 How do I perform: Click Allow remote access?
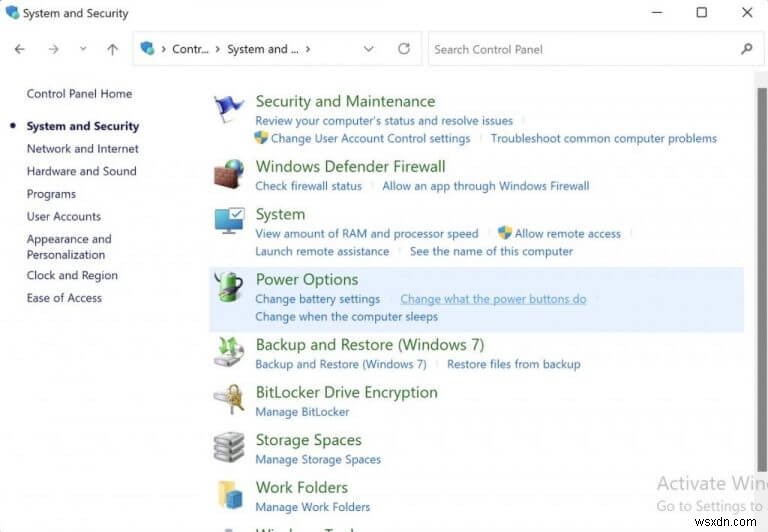[x=567, y=234]
